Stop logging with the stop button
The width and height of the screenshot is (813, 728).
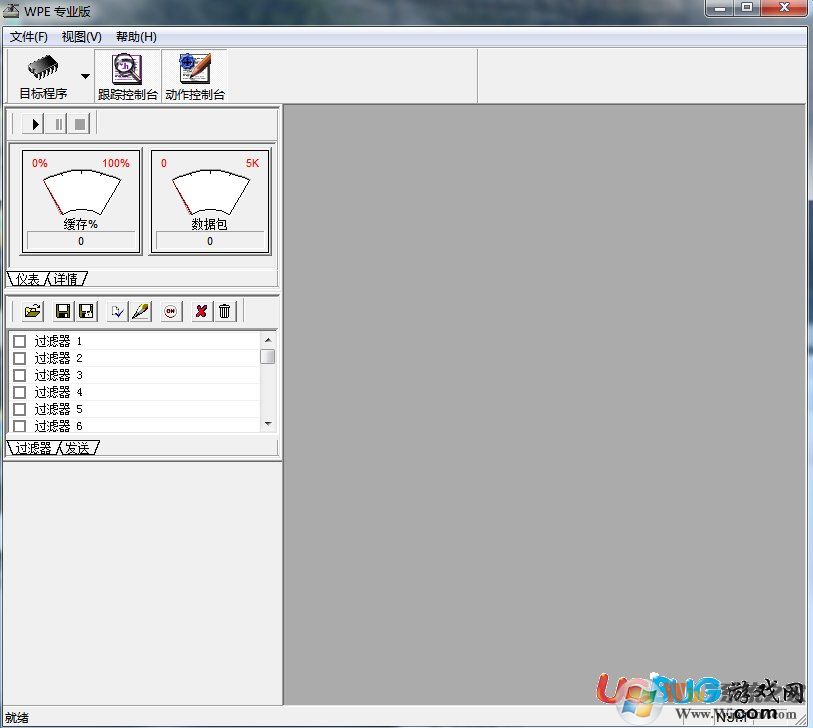(x=79, y=124)
